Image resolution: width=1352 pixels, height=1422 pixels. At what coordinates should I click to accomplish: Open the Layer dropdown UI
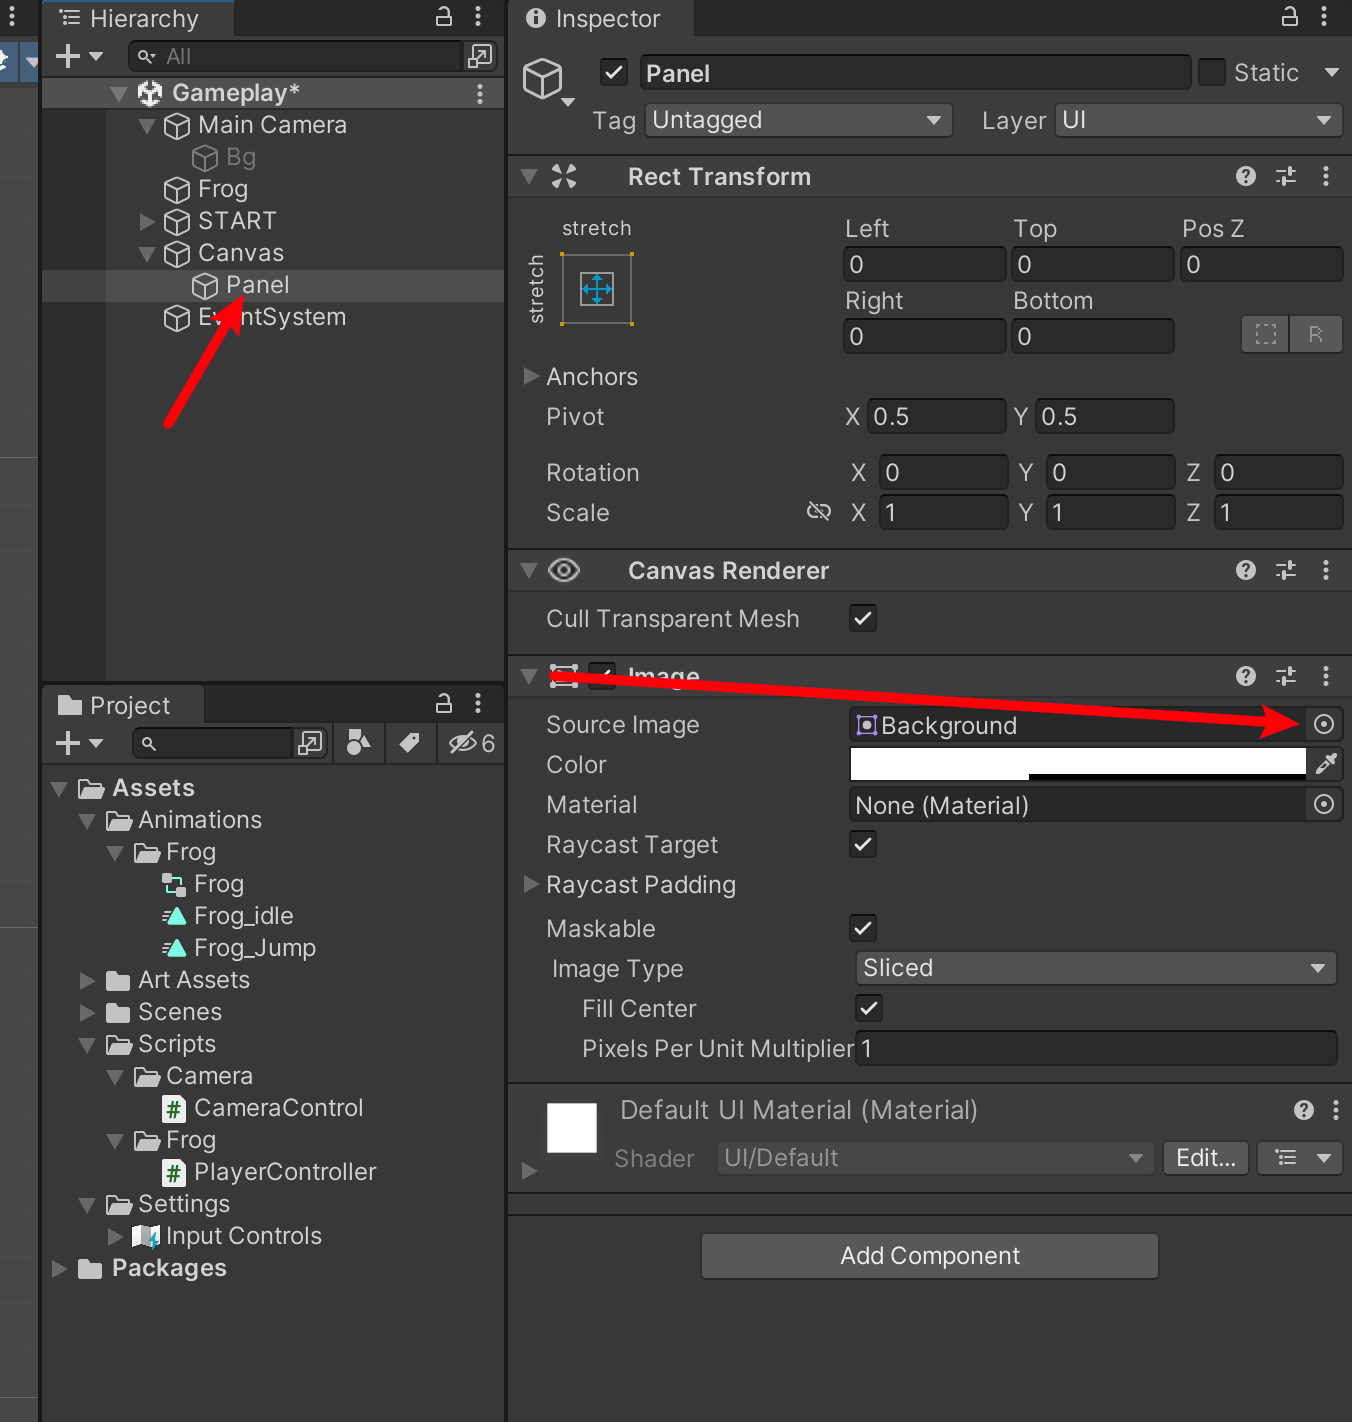[x=1196, y=120]
